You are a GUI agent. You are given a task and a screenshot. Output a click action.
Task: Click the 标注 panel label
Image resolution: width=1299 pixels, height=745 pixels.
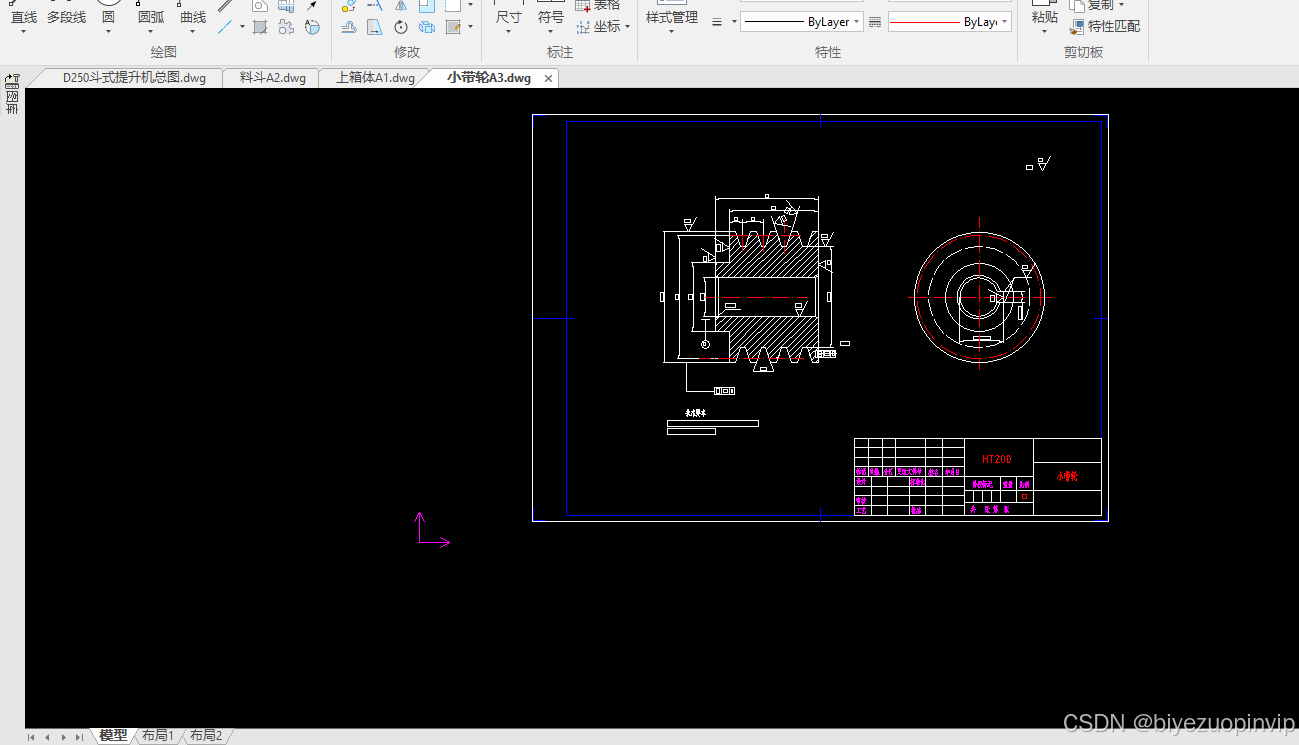[x=559, y=52]
